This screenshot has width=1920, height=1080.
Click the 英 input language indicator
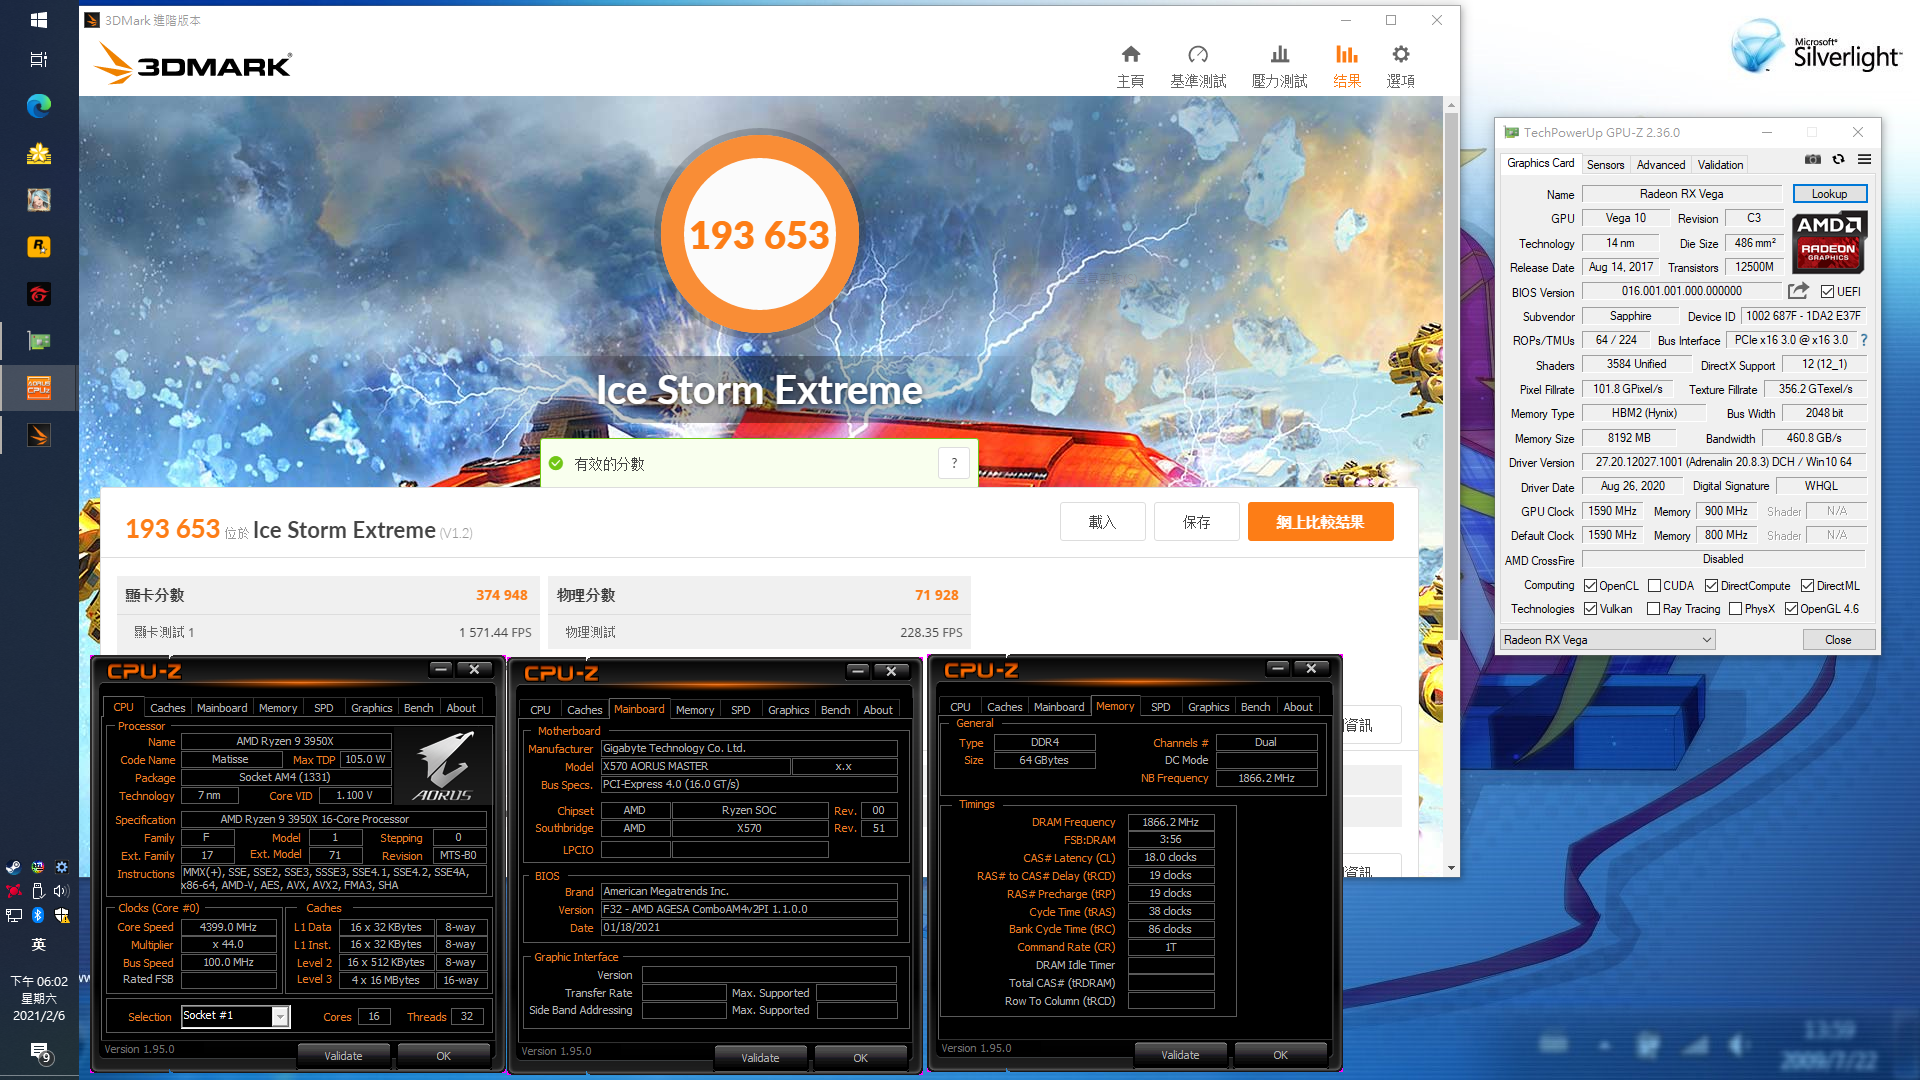[38, 944]
